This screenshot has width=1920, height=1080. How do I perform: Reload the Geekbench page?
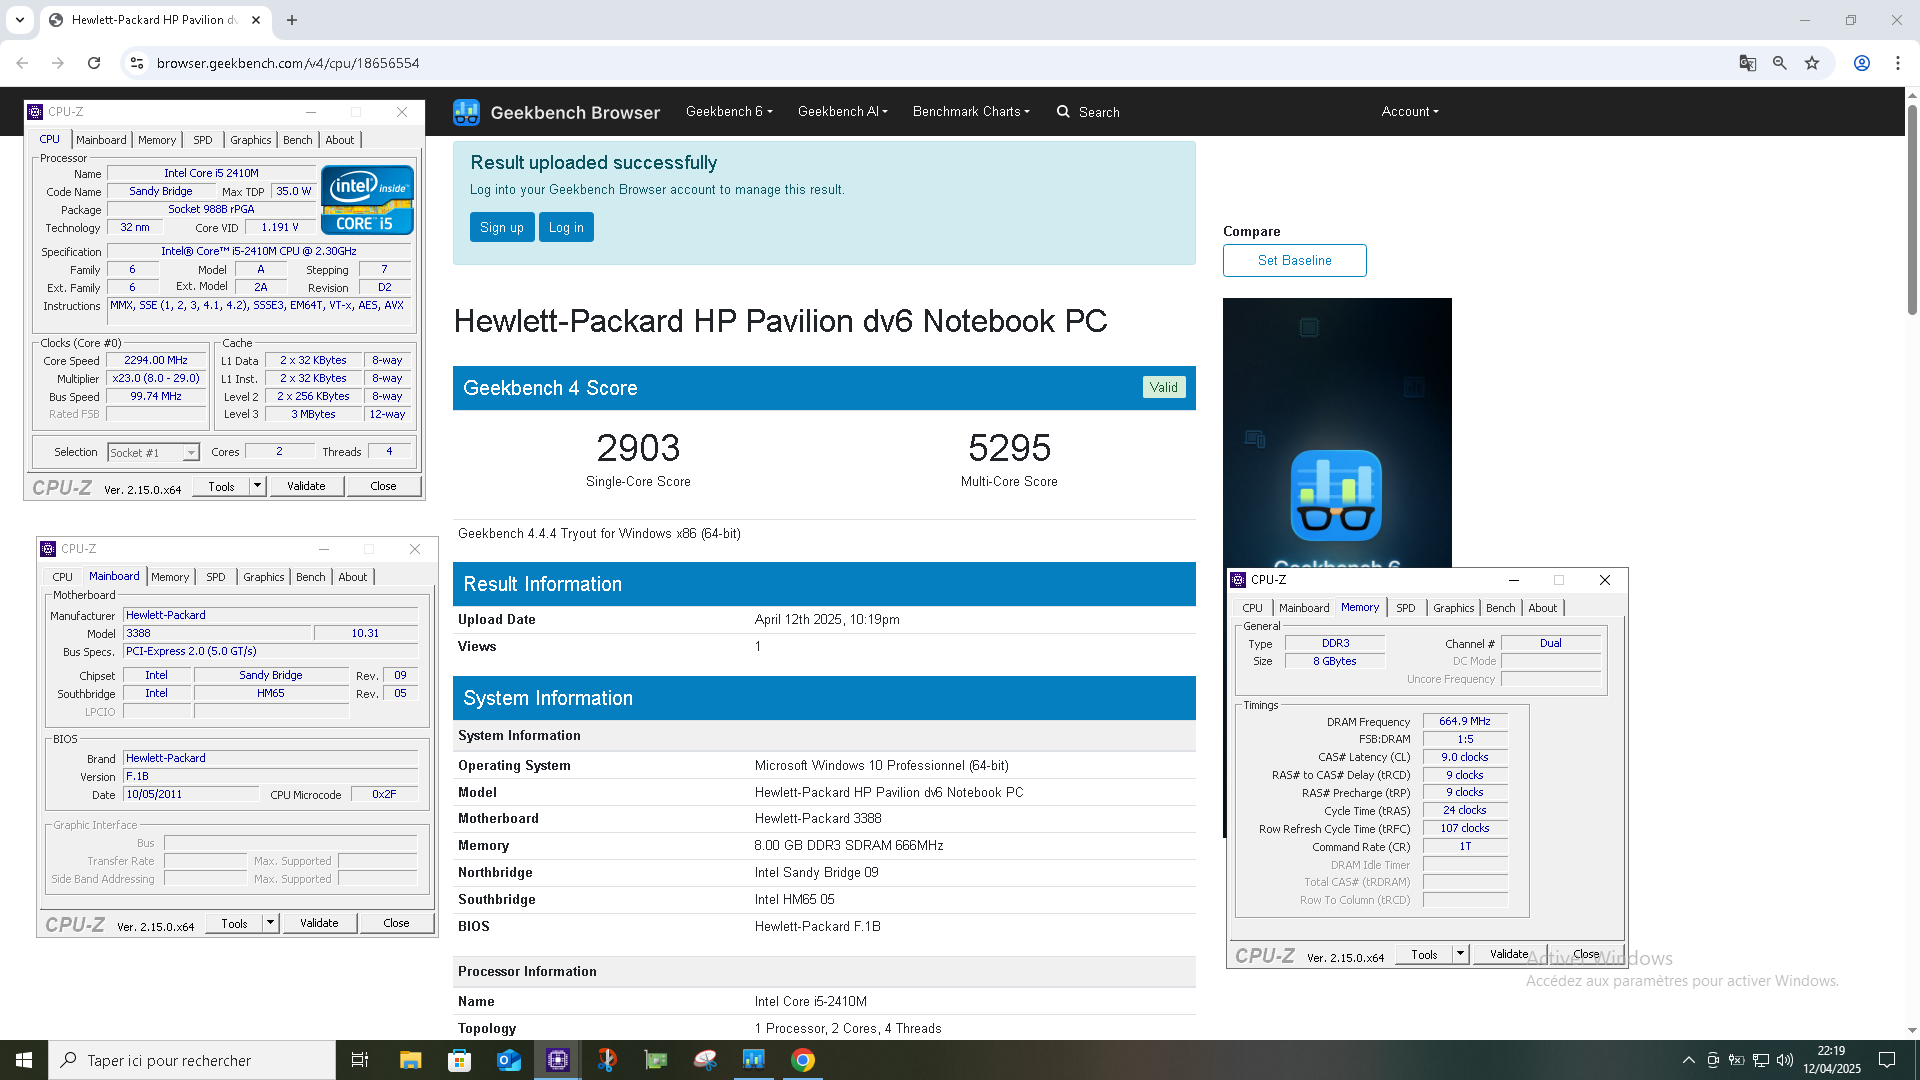tap(94, 63)
